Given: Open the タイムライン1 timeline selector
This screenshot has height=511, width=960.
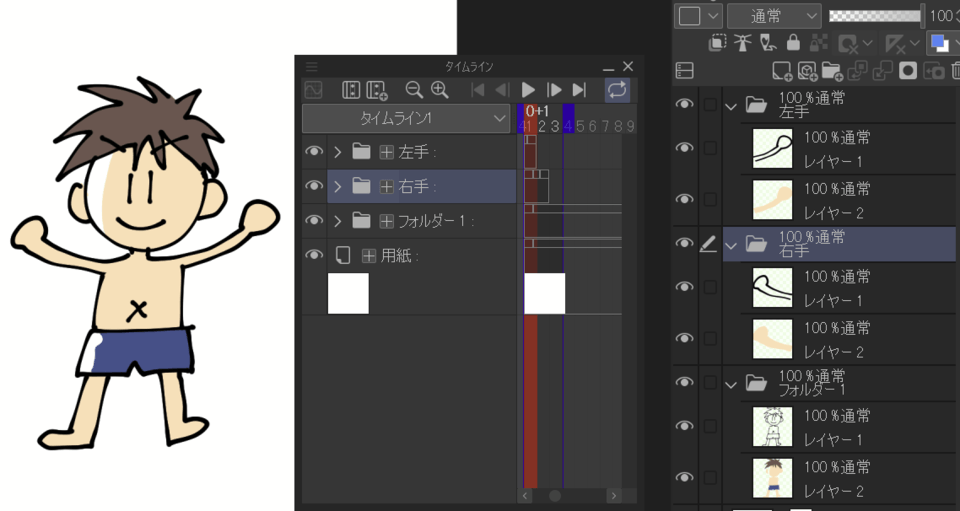Looking at the screenshot, I should pyautogui.click(x=405, y=118).
